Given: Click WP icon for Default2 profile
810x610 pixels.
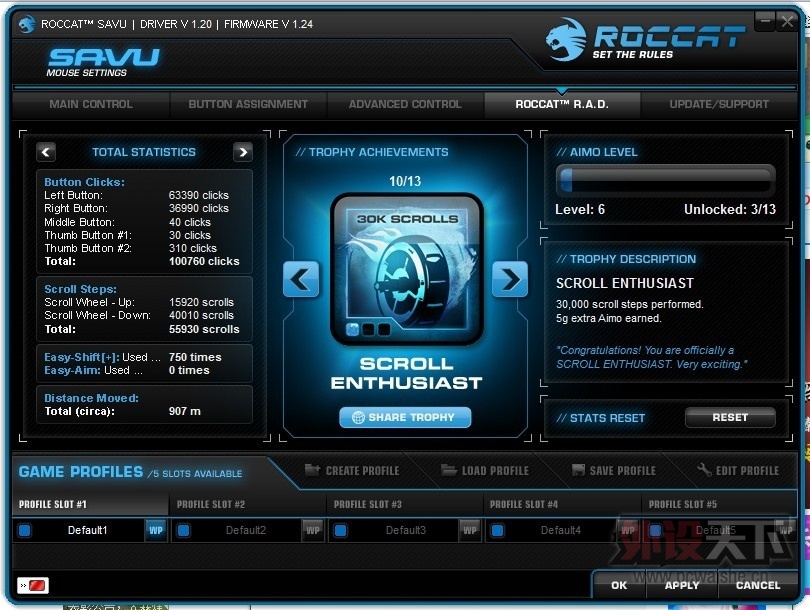Looking at the screenshot, I should (313, 530).
